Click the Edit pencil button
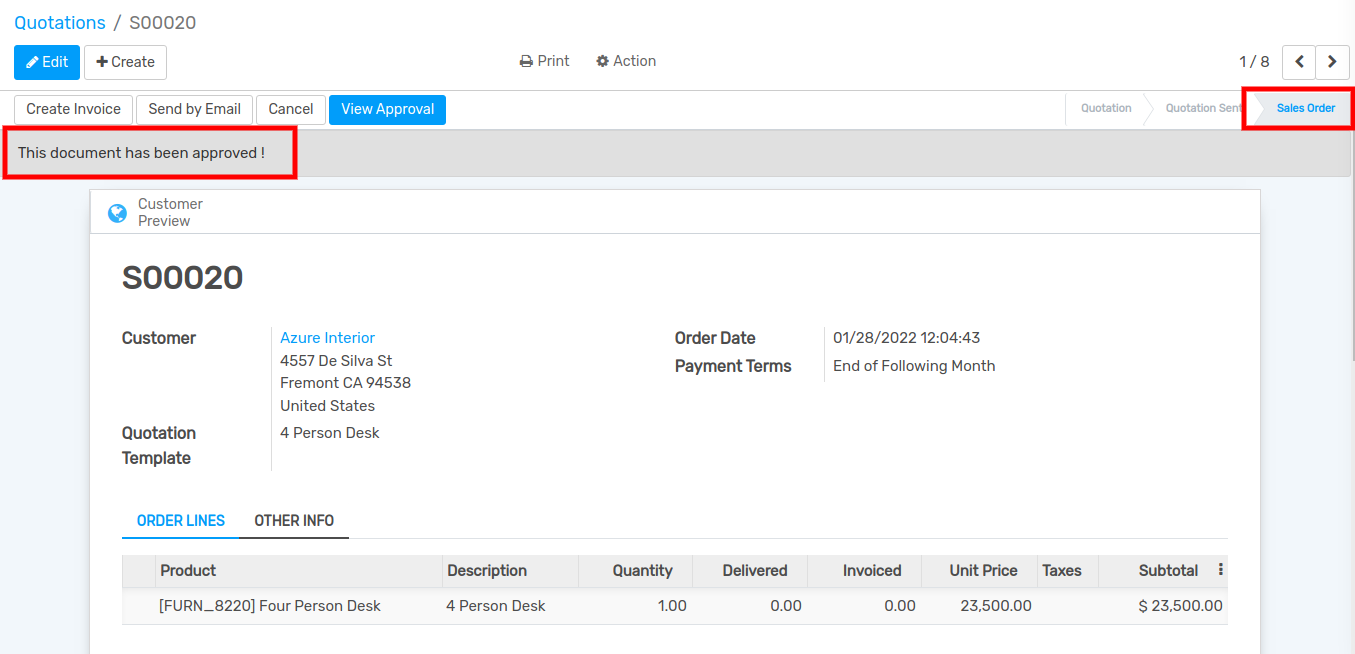Viewport: 1355px width, 654px height. click(47, 62)
